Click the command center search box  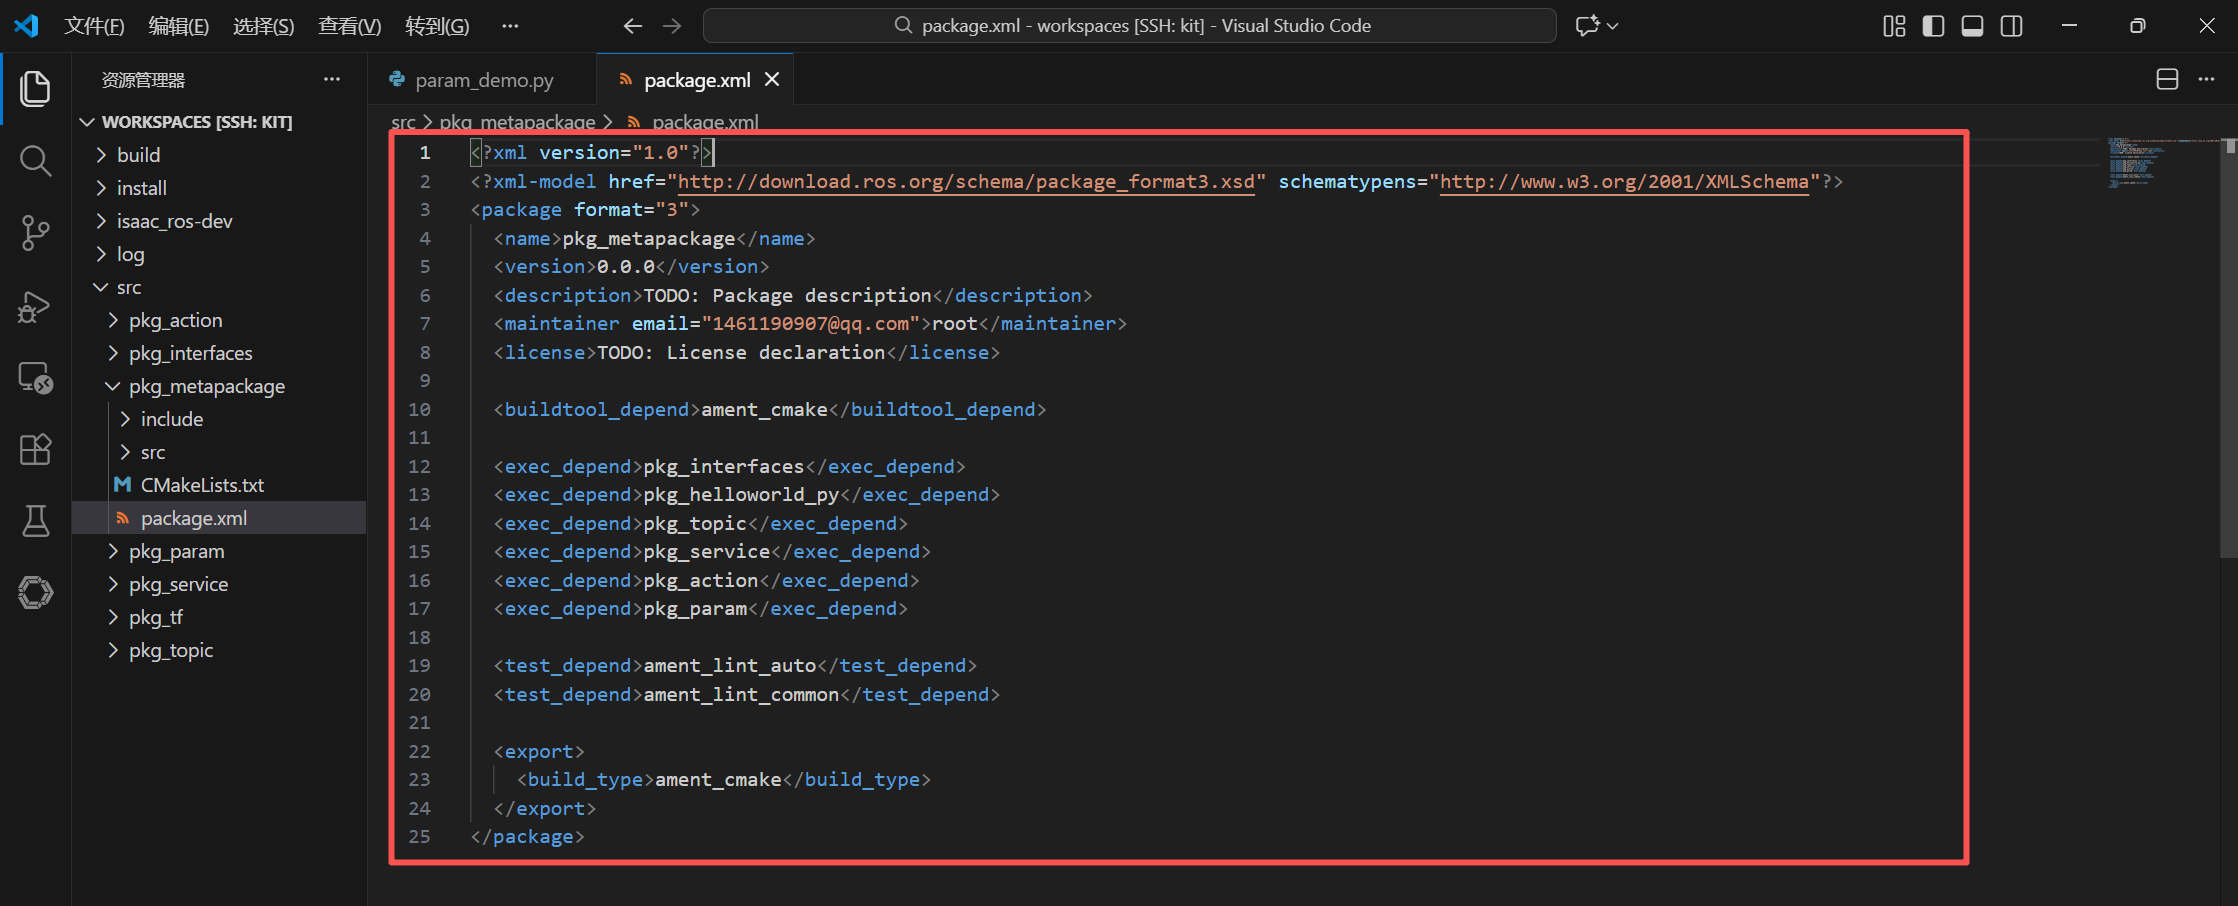coord(1129,26)
